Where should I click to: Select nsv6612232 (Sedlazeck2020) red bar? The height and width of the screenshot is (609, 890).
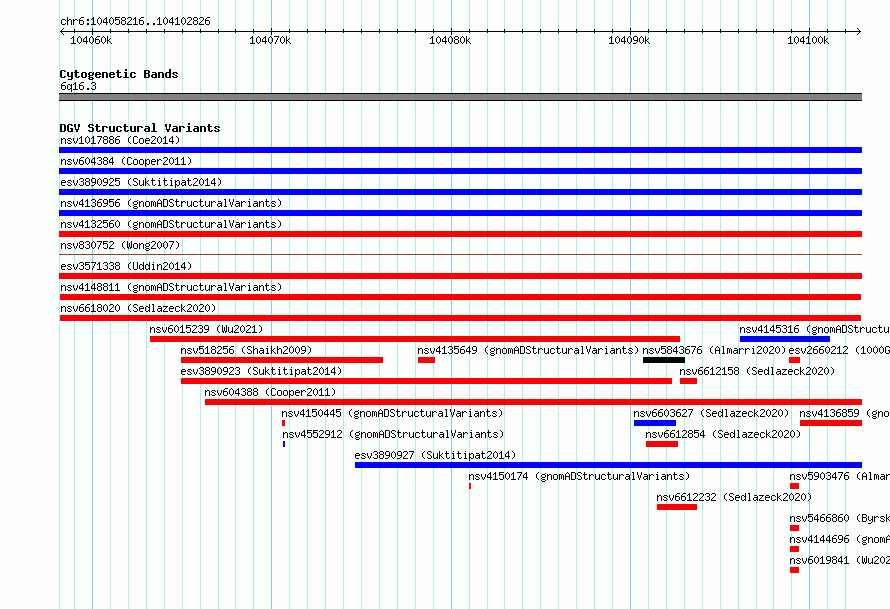click(677, 507)
